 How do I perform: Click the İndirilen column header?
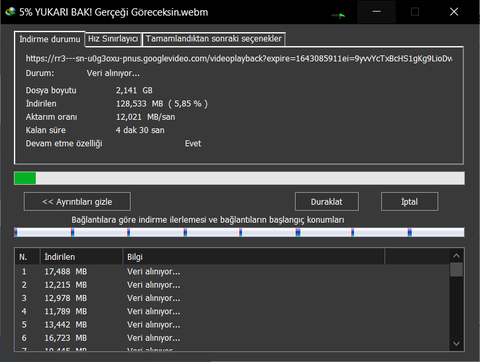click(x=81, y=257)
